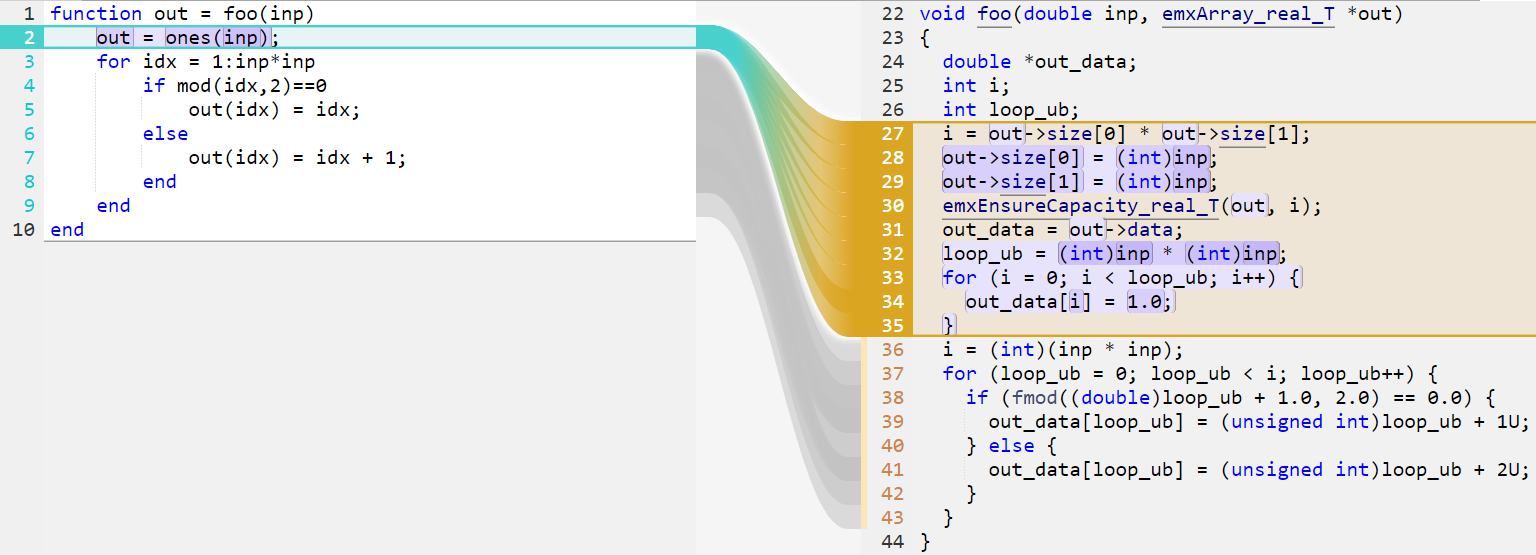Click the closing brace on C line 43
This screenshot has width=1536, height=555.
click(x=949, y=518)
